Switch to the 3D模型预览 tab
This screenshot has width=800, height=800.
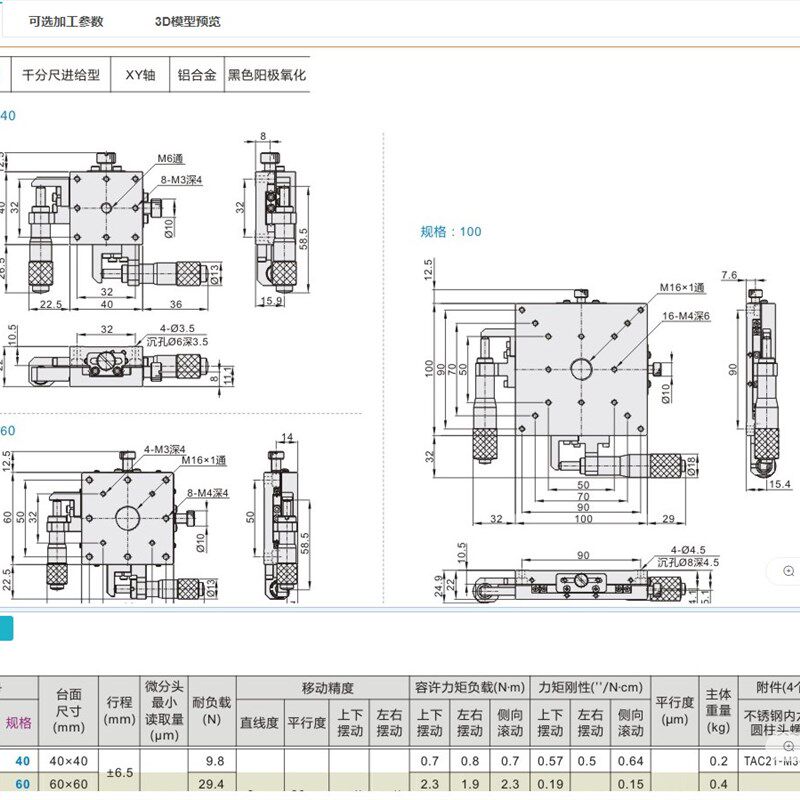[x=188, y=21]
